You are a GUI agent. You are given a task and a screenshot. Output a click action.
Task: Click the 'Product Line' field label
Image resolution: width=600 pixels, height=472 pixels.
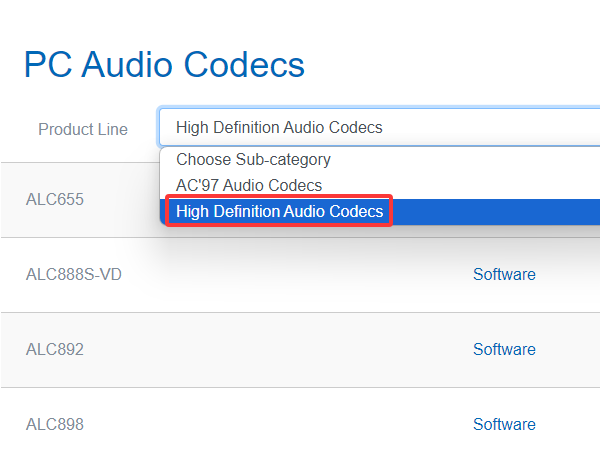pyautogui.click(x=83, y=129)
